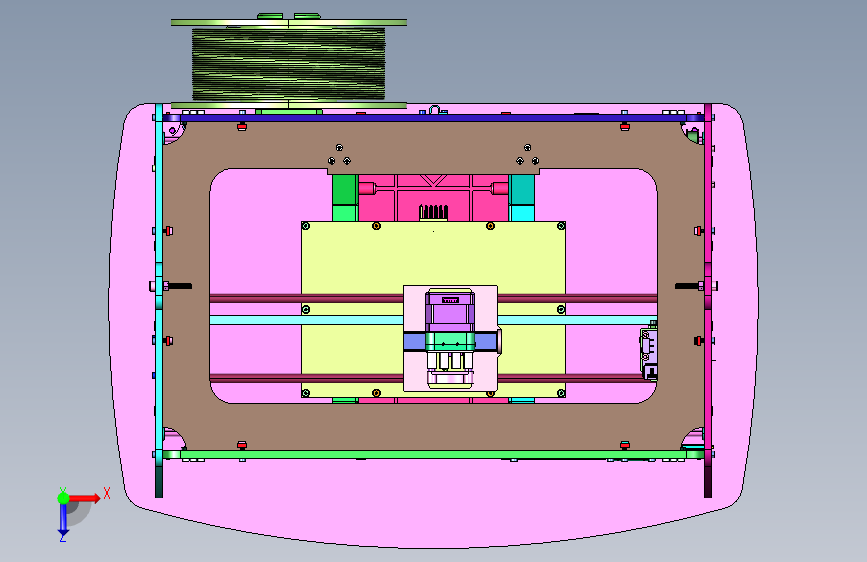Select the black heat sink fins

434,212
